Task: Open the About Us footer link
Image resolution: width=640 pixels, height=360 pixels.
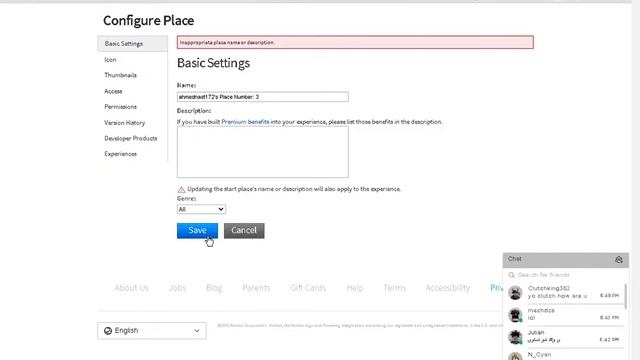Action: pyautogui.click(x=131, y=288)
